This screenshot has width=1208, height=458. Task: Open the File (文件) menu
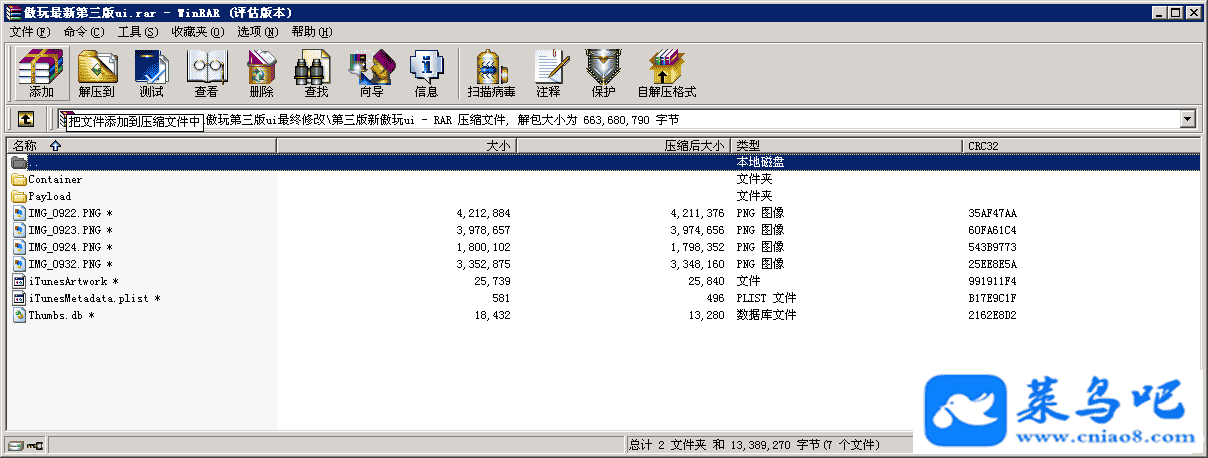point(29,32)
